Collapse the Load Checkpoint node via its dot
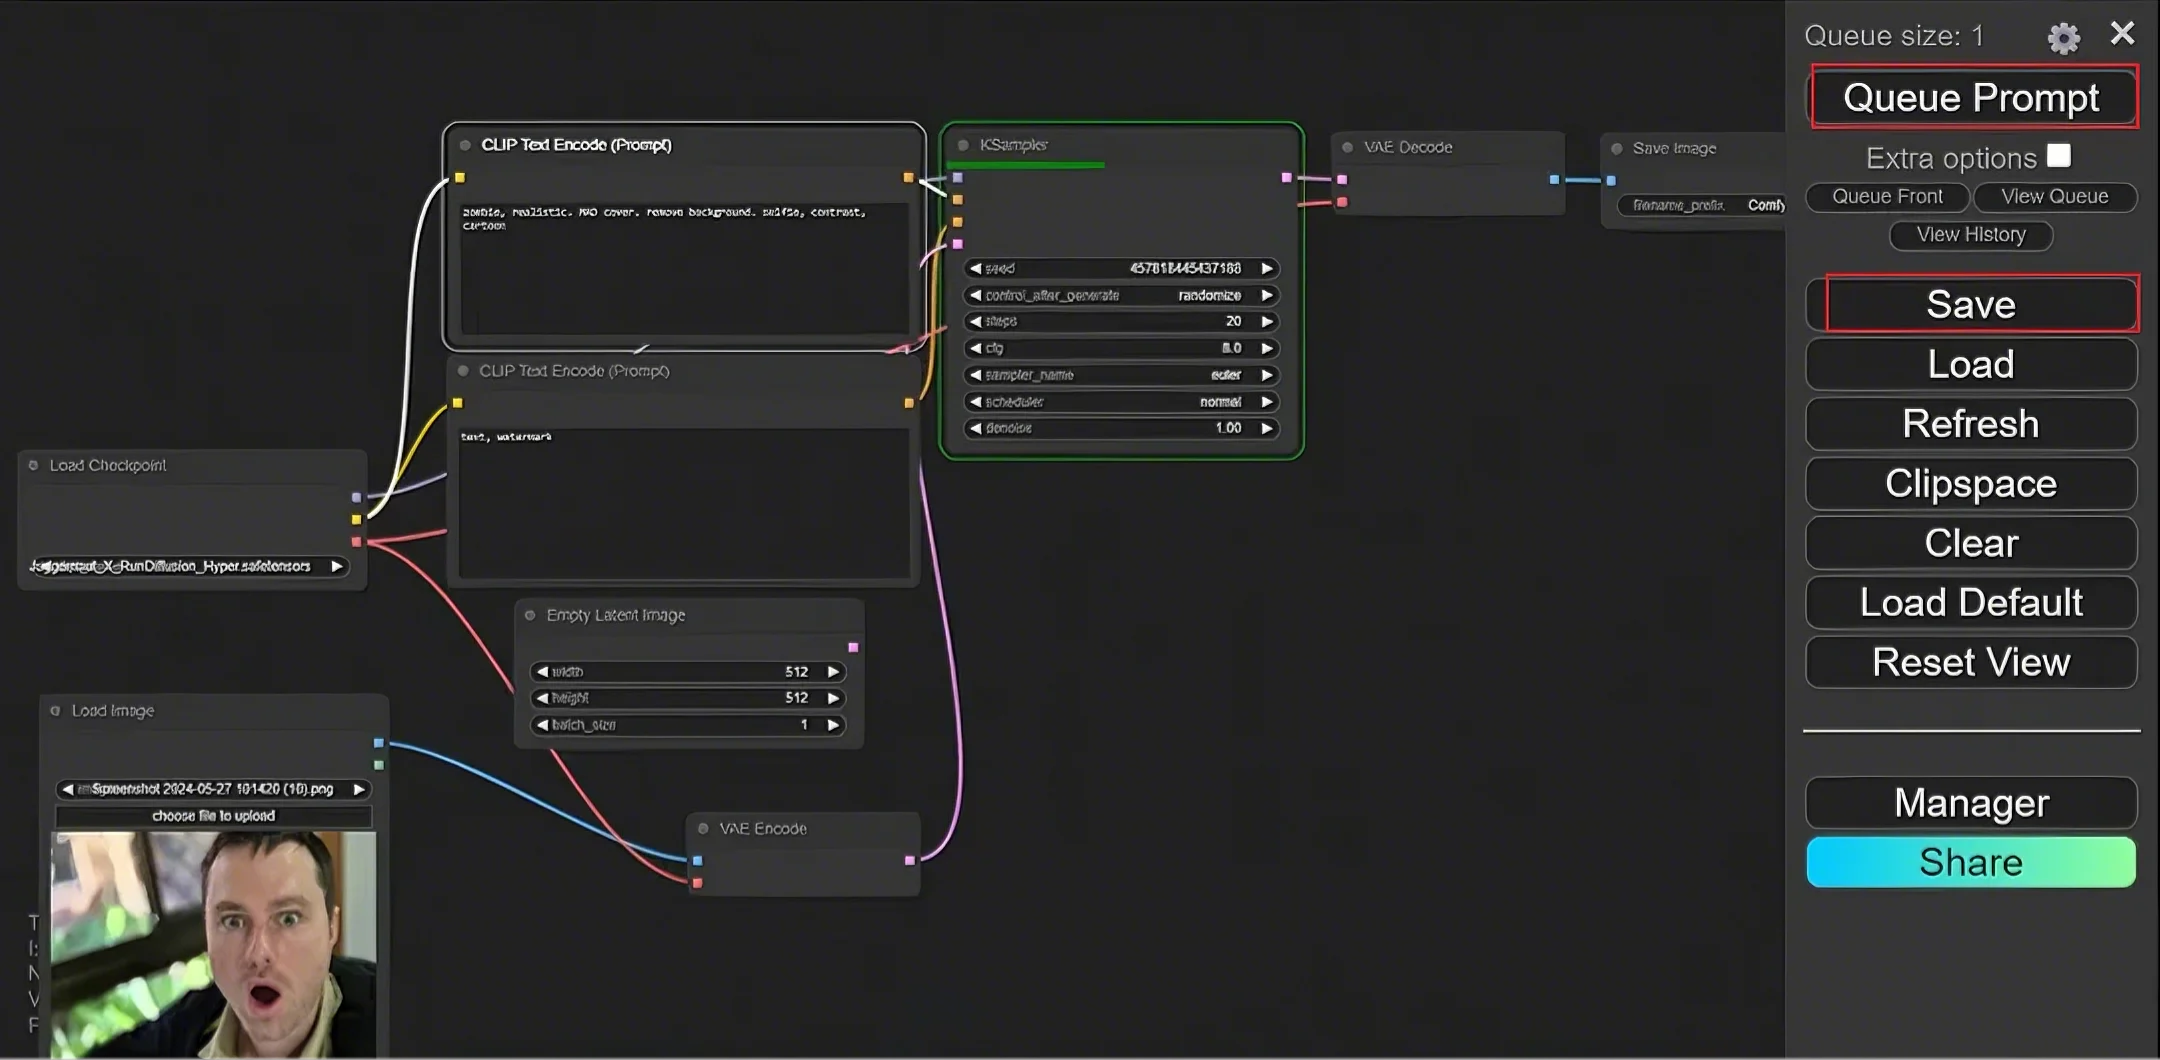 33,465
